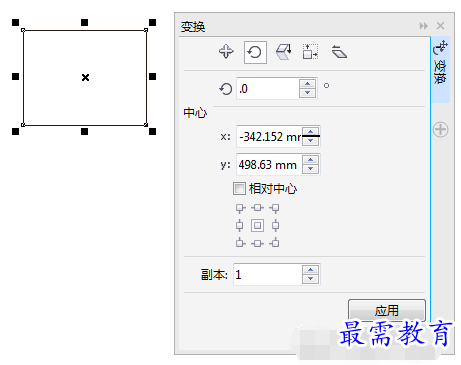This screenshot has width=461, height=365.
Task: Select the Position transform icon
Action: (226, 52)
